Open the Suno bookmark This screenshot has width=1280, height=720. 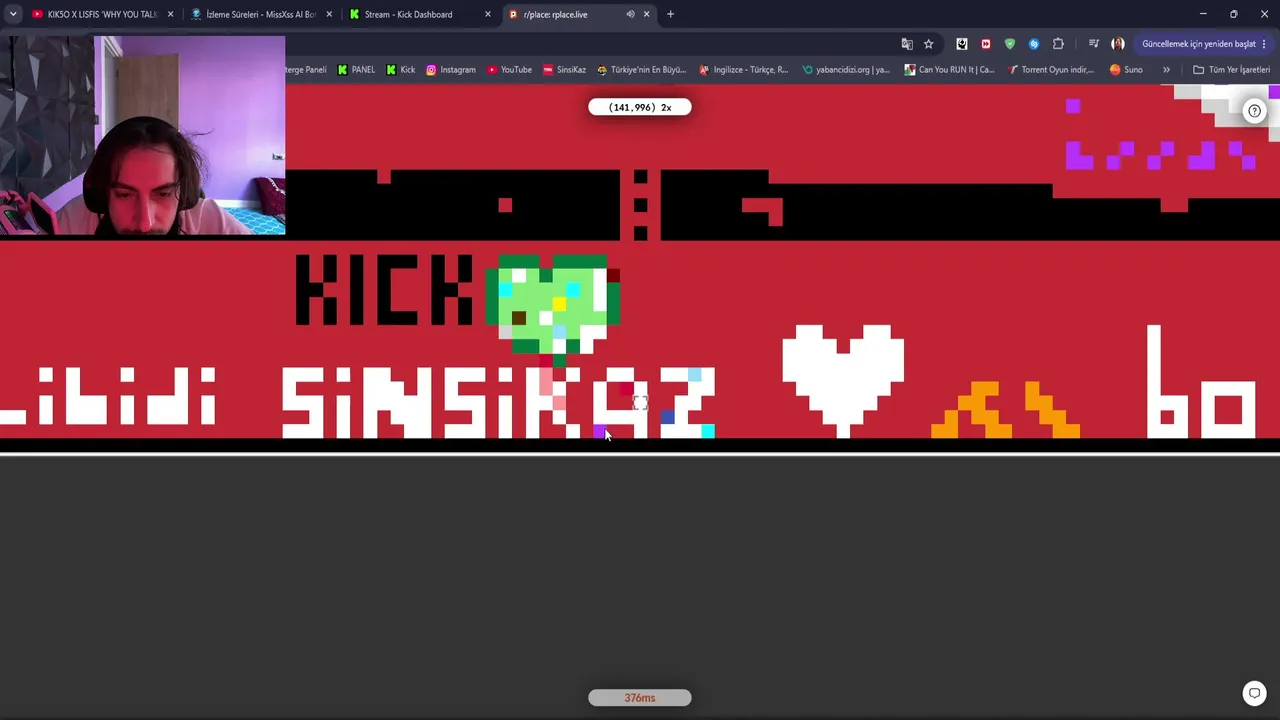pyautogui.click(x=1126, y=70)
